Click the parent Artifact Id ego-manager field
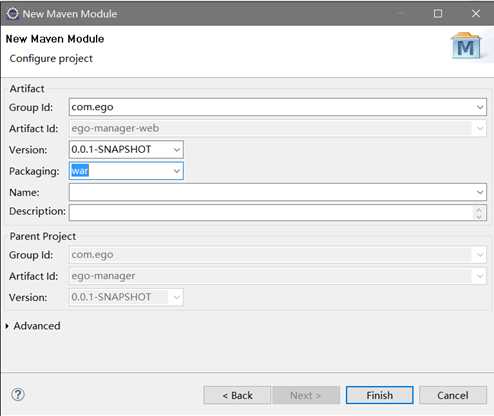This screenshot has width=494, height=416. point(278,276)
